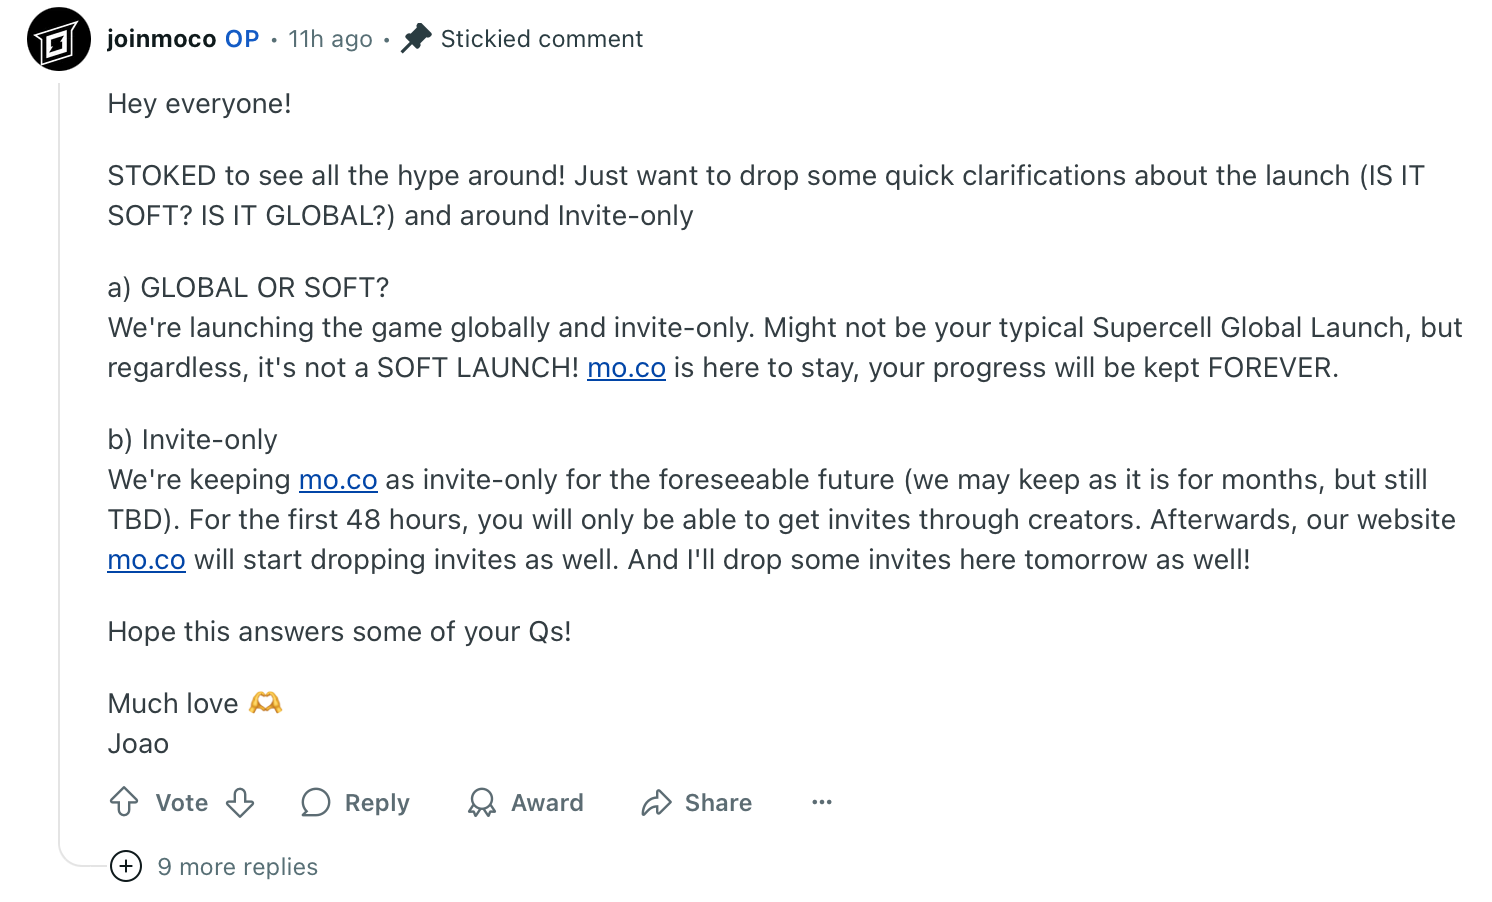Downvote the joinmoco comment
The width and height of the screenshot is (1492, 902).
point(240,802)
